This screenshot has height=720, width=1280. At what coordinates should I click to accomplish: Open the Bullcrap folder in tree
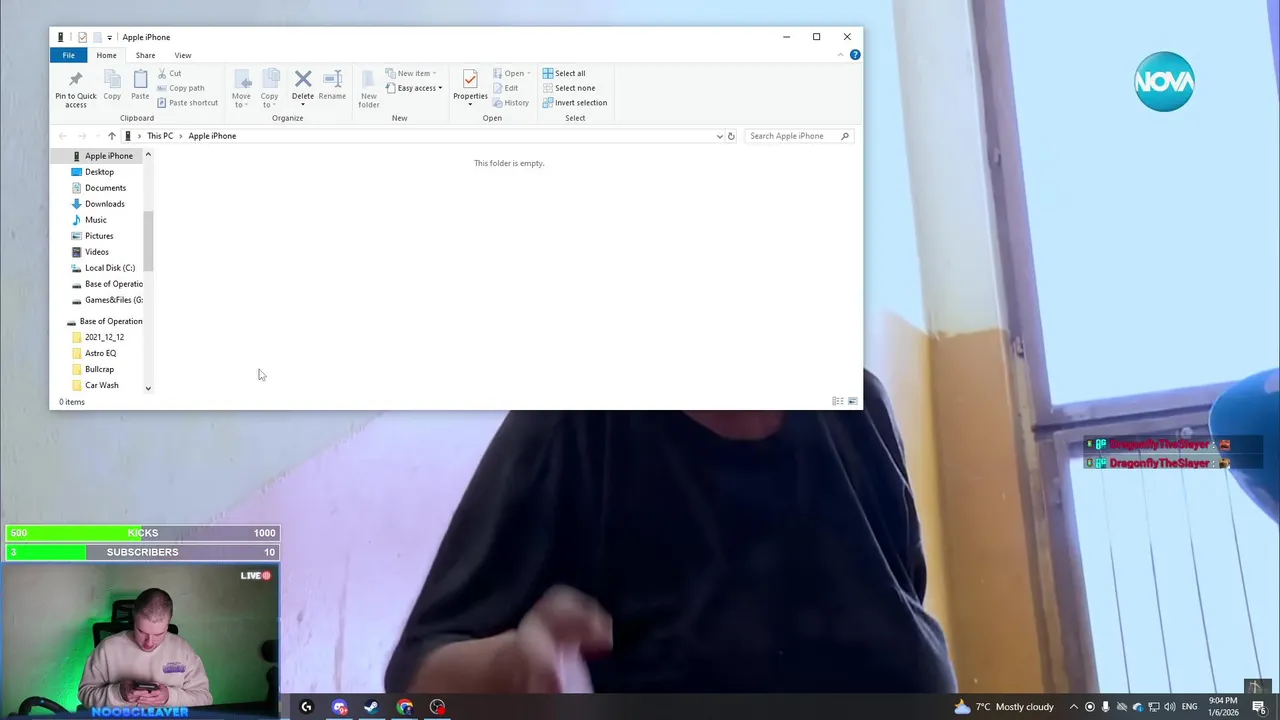(x=93, y=369)
